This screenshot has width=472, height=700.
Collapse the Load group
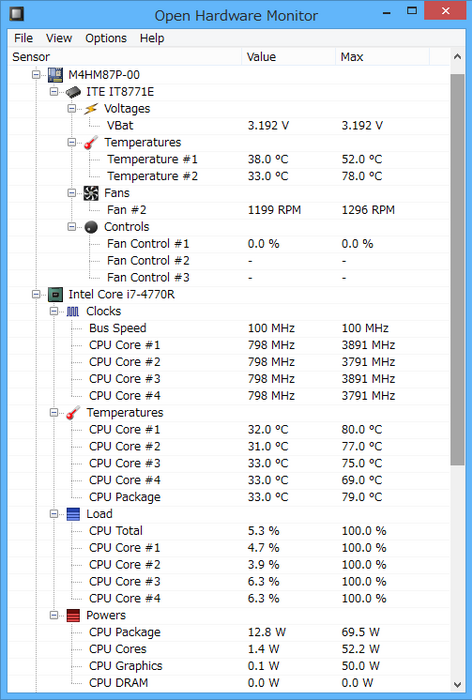click(54, 514)
